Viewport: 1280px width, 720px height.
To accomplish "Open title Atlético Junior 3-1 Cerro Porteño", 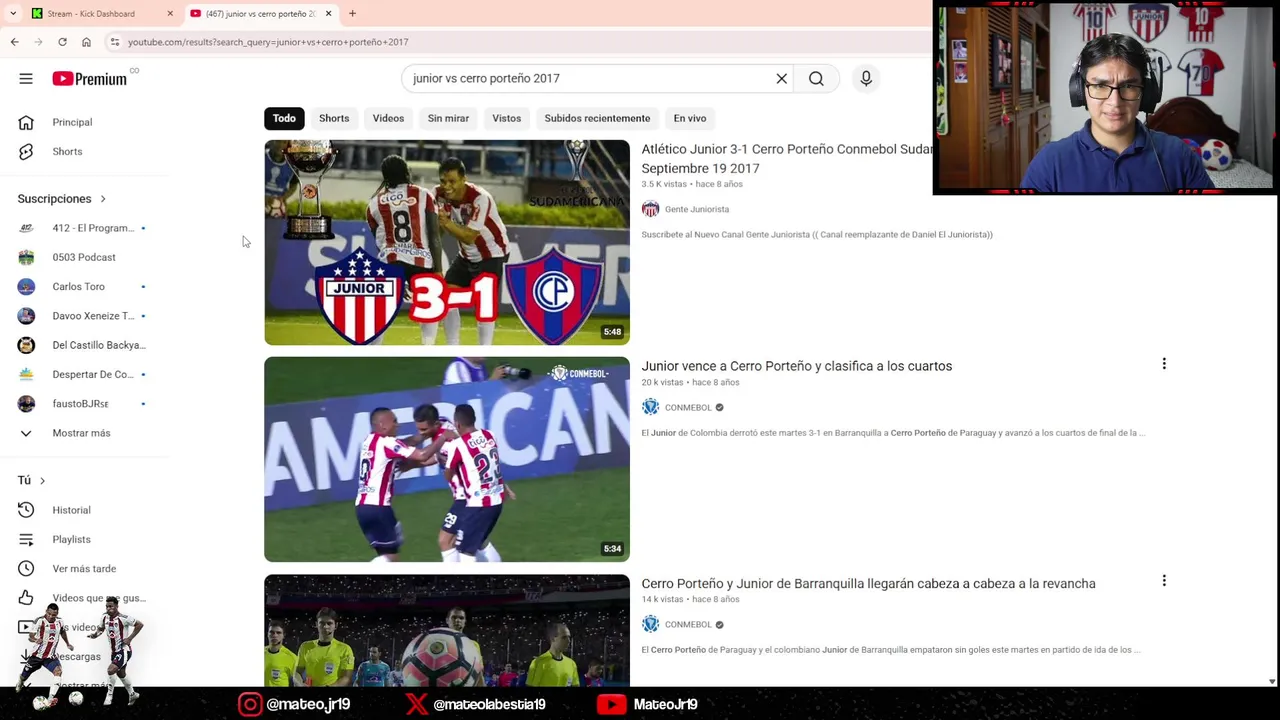I will (x=786, y=159).
